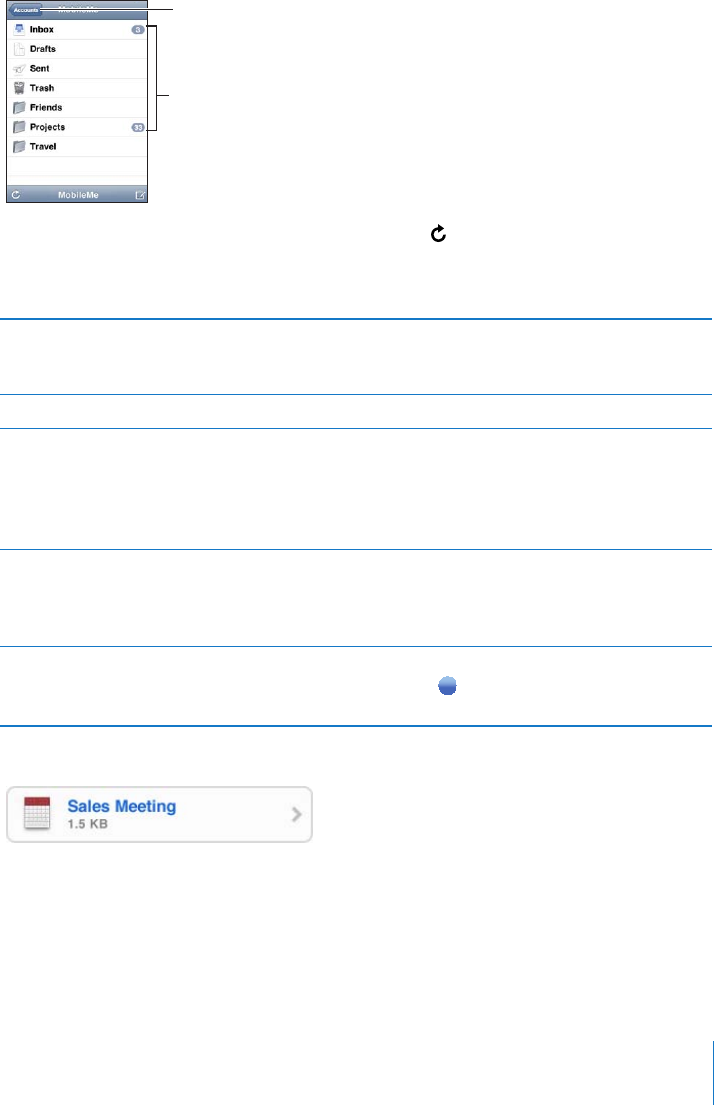The height and width of the screenshot is (1105, 714).
Task: Open the Trash mailbox
Action: pyautogui.click(x=78, y=88)
